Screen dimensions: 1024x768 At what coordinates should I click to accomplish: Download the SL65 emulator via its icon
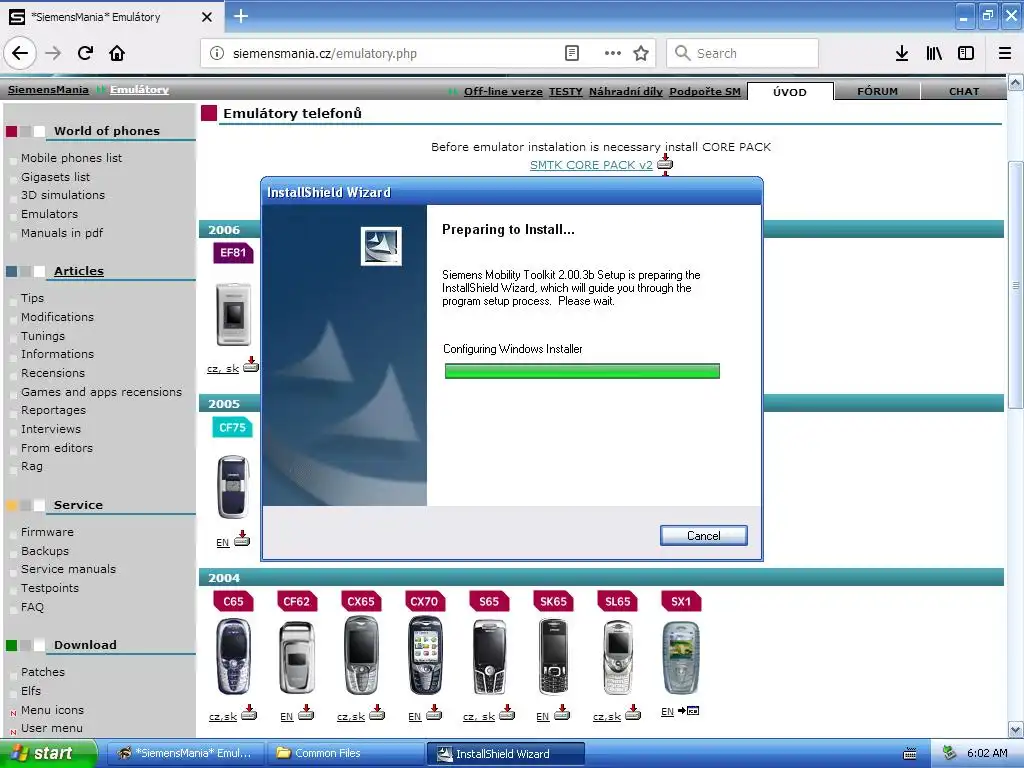(x=633, y=712)
